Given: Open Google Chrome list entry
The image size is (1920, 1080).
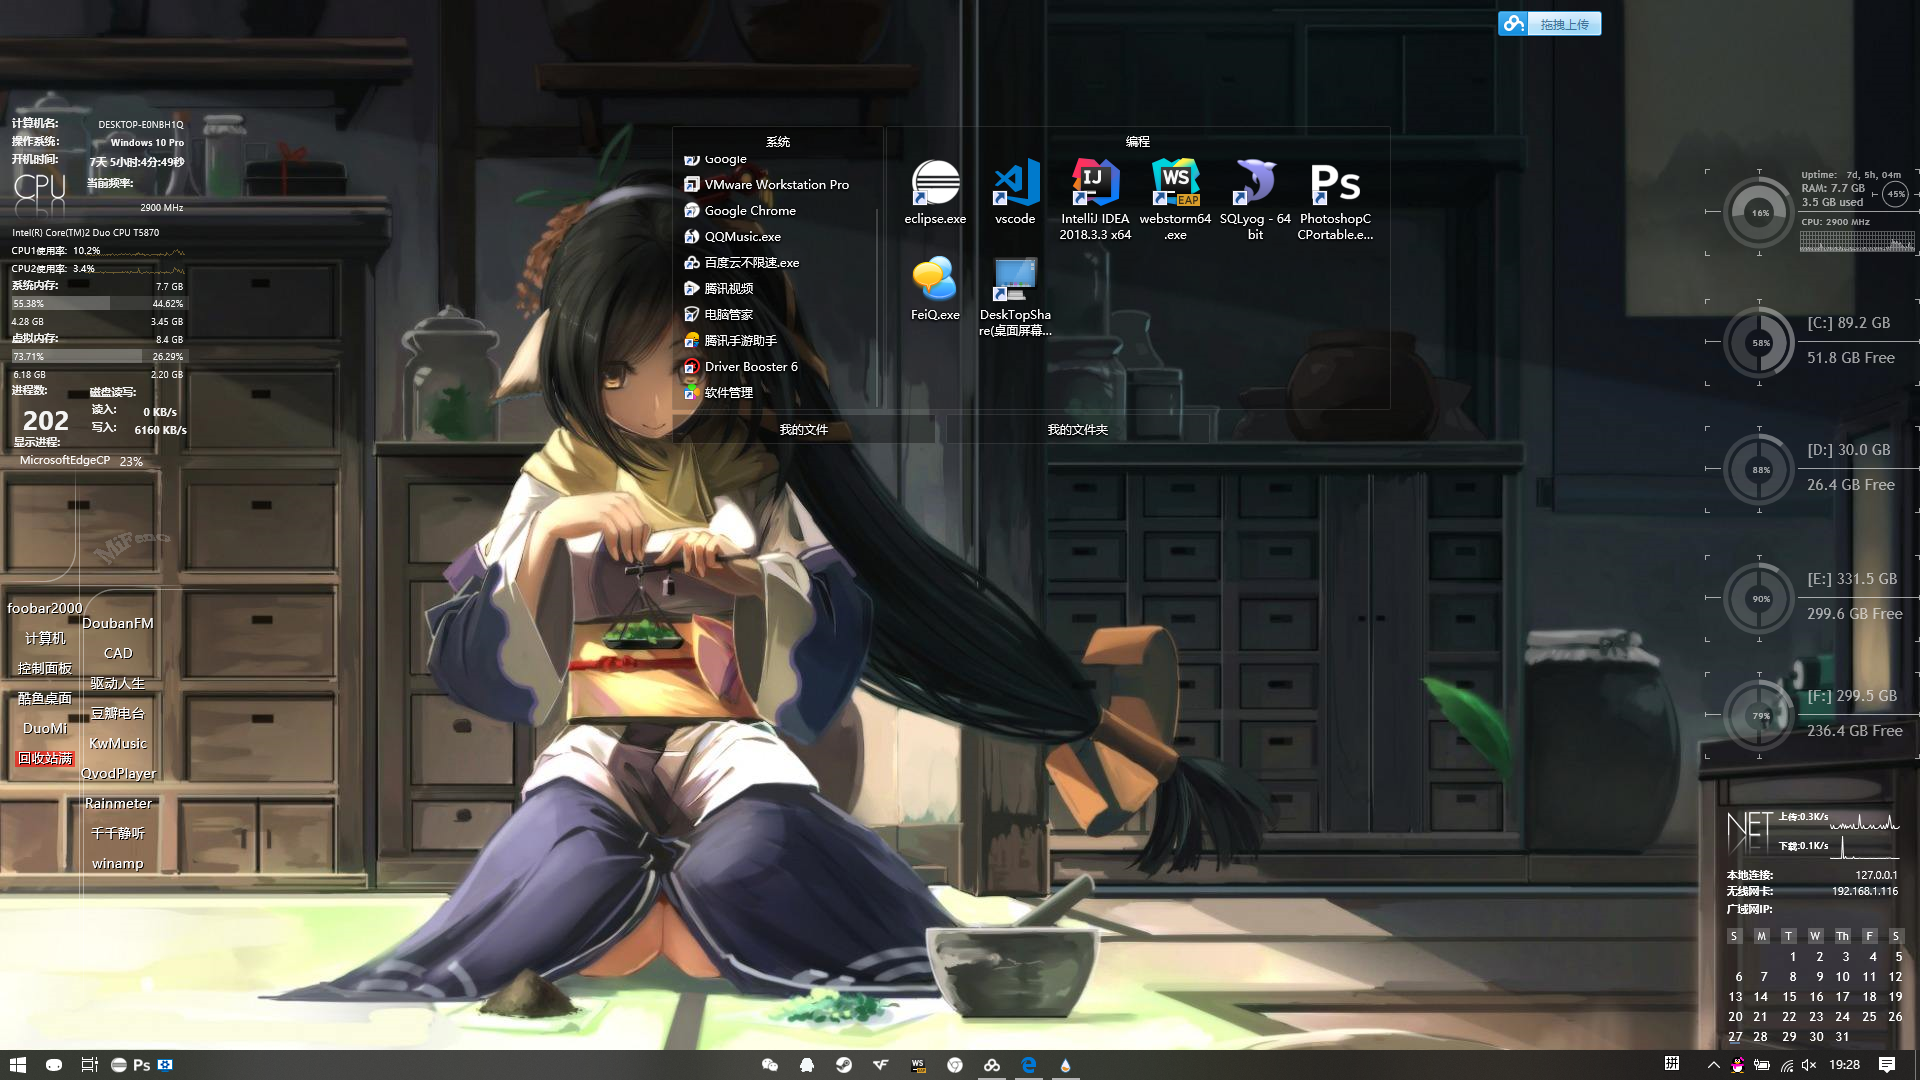Looking at the screenshot, I should click(x=750, y=211).
